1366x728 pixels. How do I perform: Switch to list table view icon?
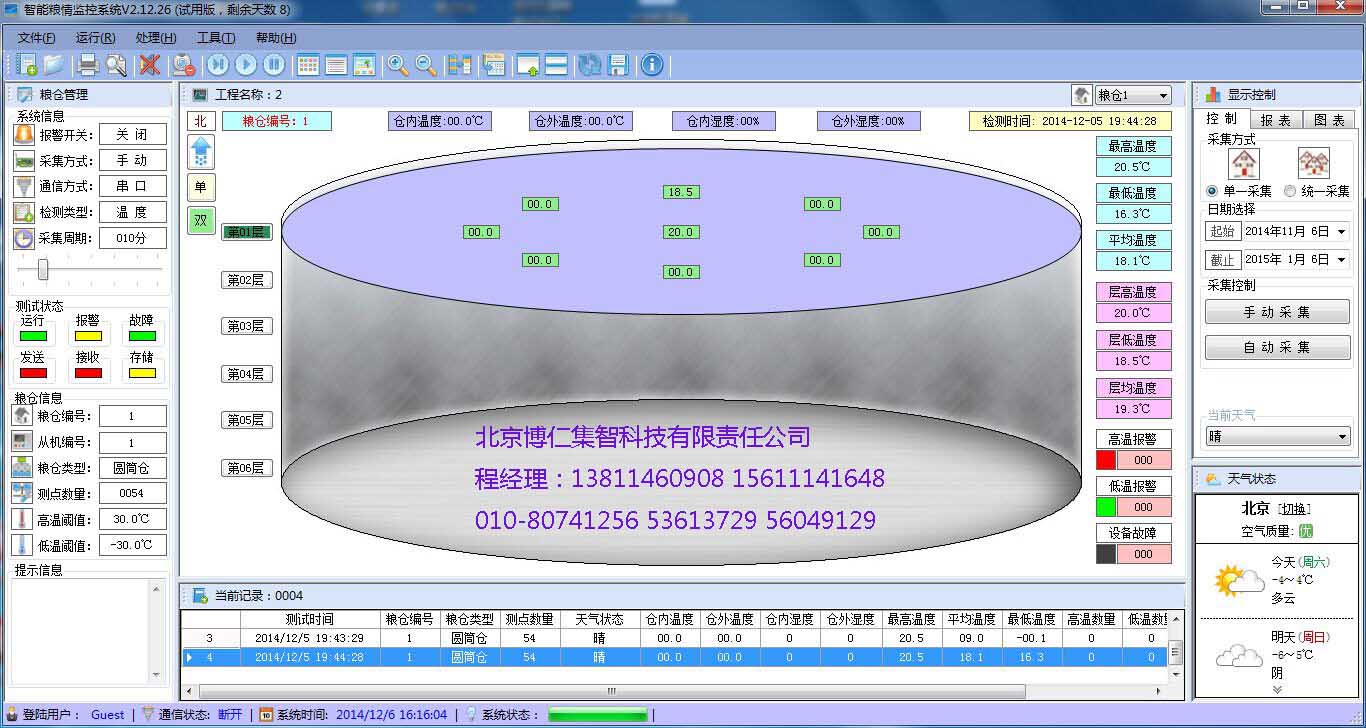point(336,65)
